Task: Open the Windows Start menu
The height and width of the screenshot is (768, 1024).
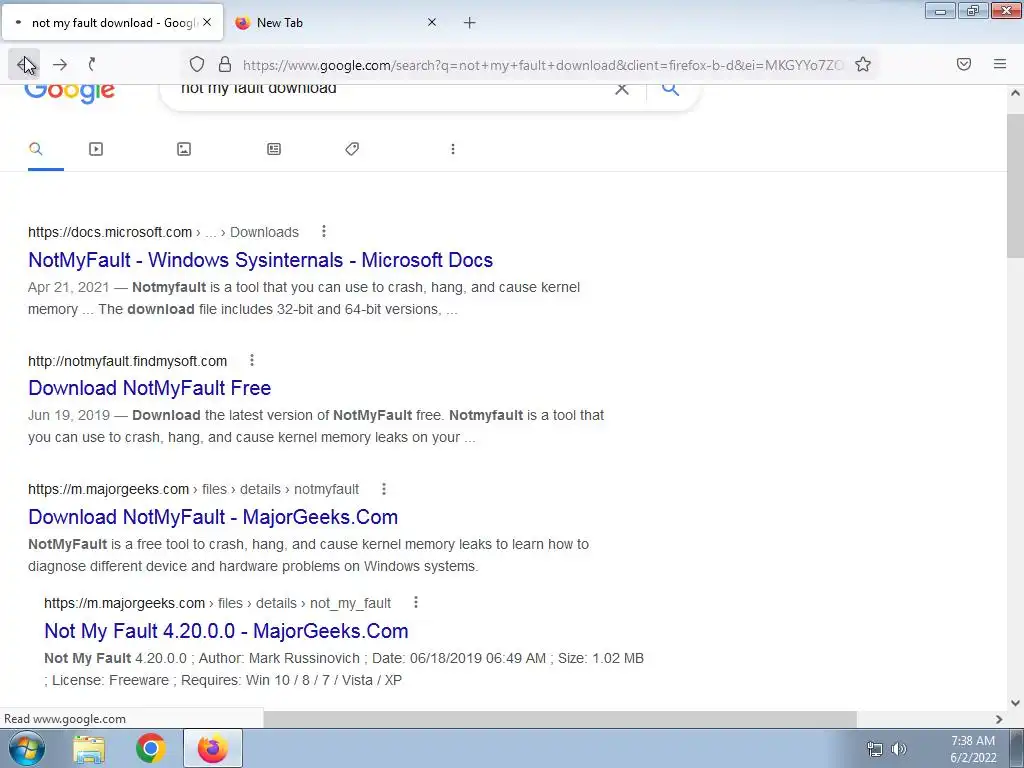Action: point(26,748)
